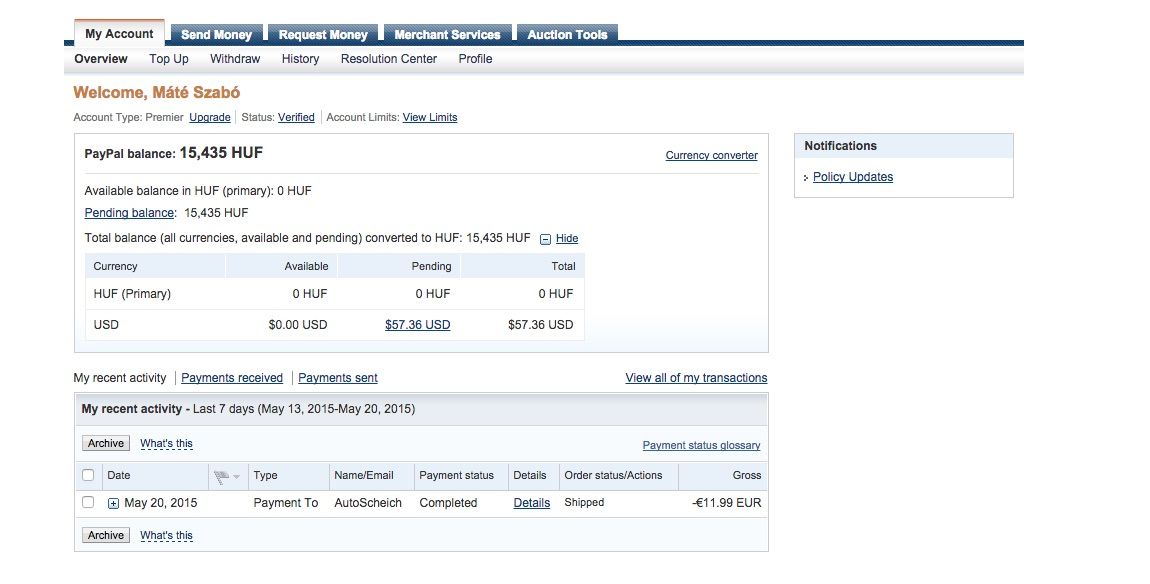This screenshot has width=1150, height=584.
Task: Click the Pending balance link
Action: coord(129,213)
